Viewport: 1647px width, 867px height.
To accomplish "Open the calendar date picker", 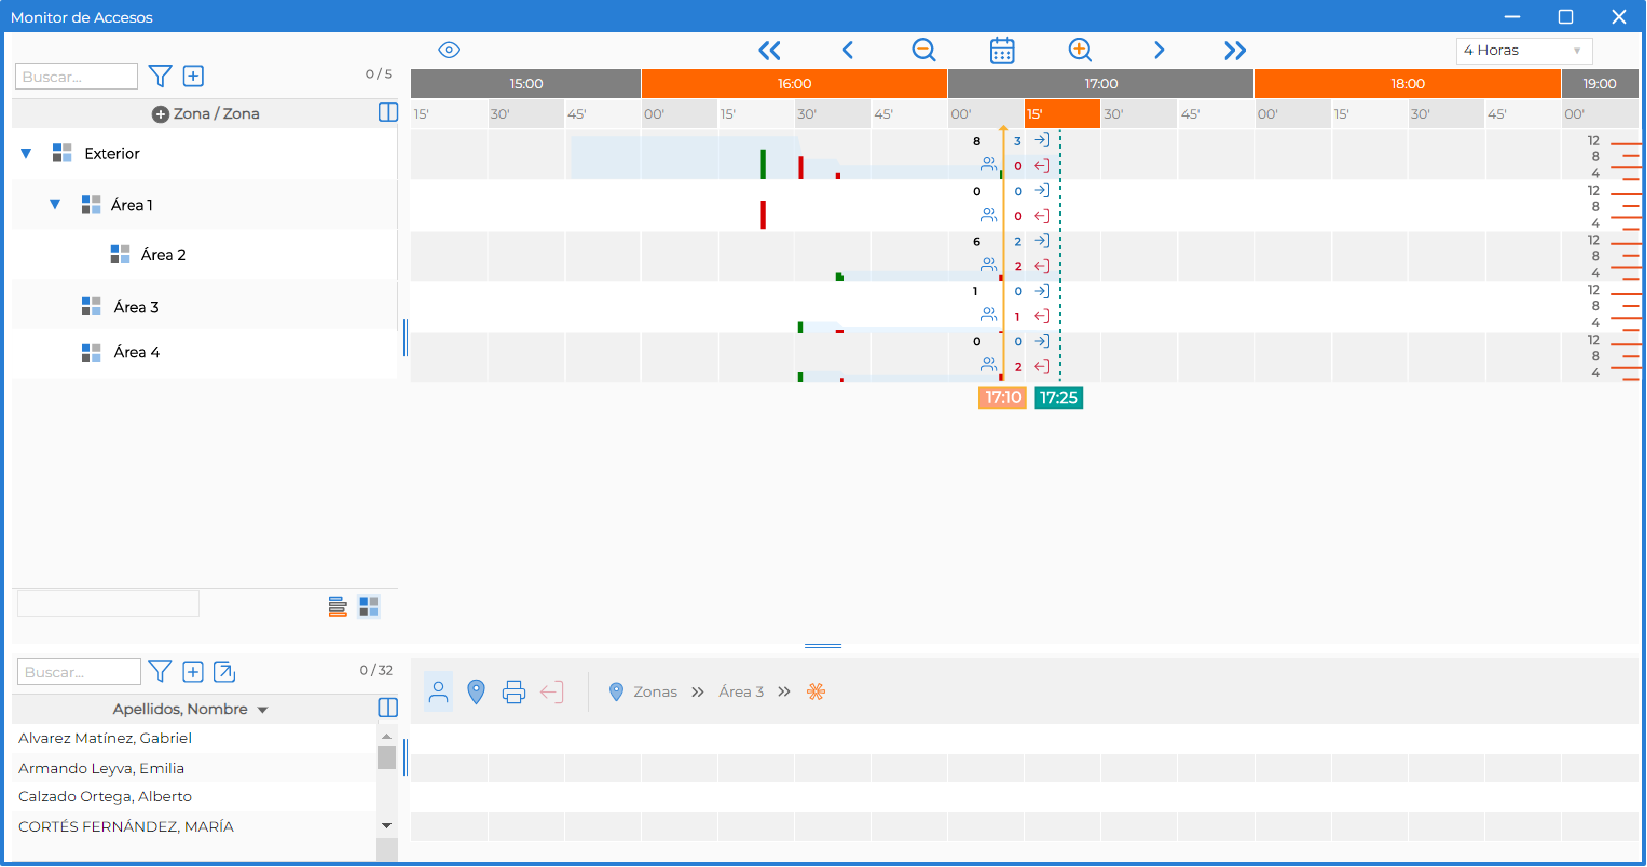I will (1002, 50).
